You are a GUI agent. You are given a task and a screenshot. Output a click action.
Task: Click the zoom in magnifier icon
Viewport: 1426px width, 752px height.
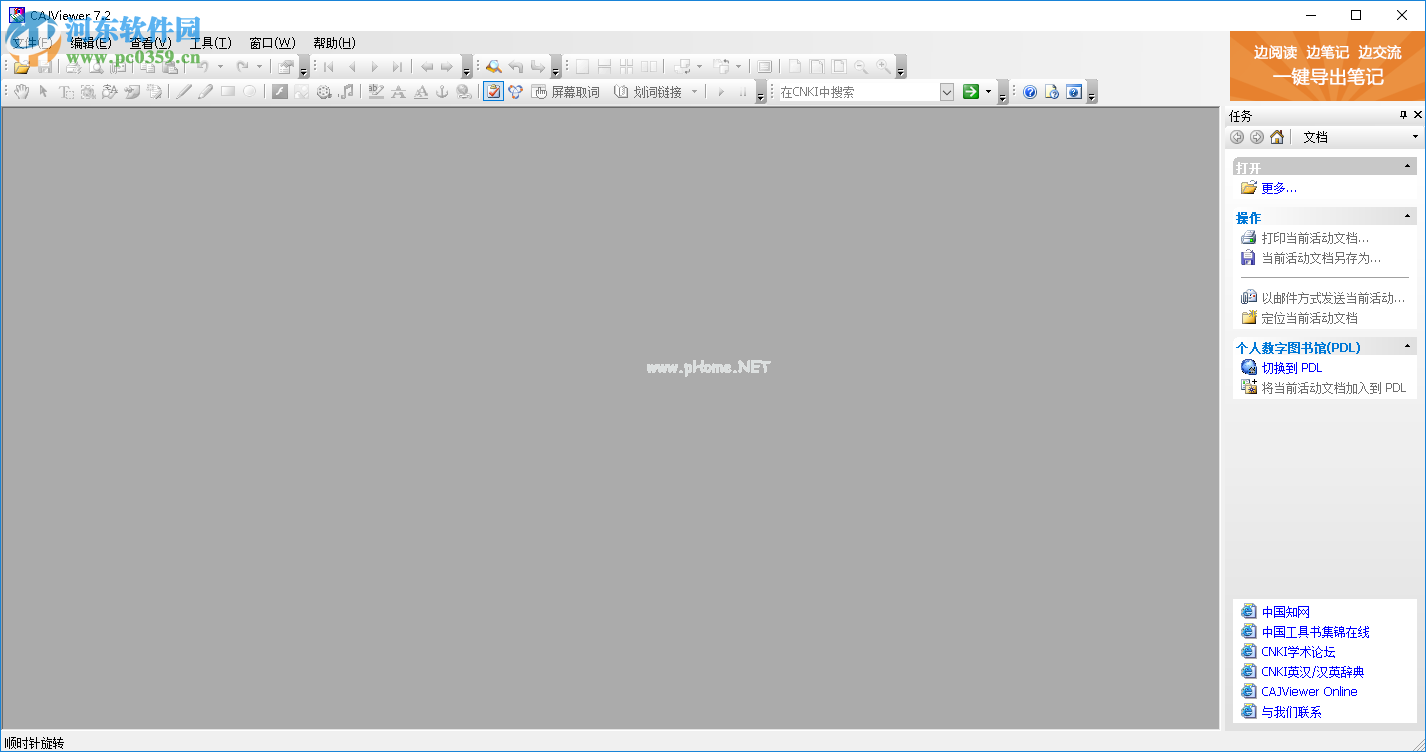(884, 67)
